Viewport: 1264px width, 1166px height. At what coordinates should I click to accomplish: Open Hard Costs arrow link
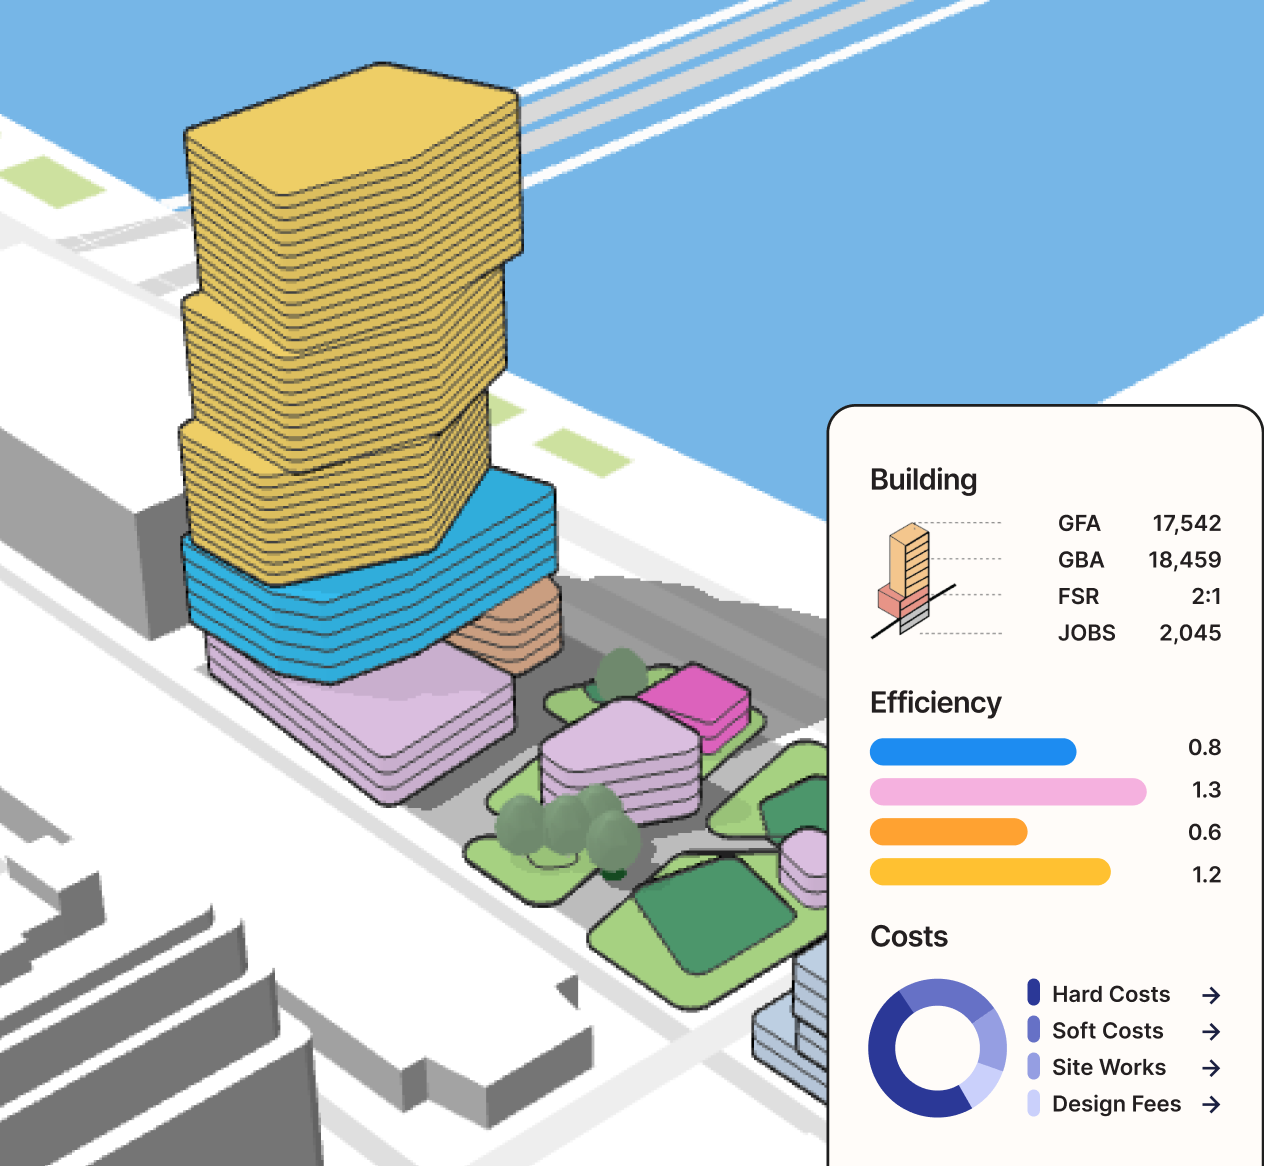(1211, 995)
